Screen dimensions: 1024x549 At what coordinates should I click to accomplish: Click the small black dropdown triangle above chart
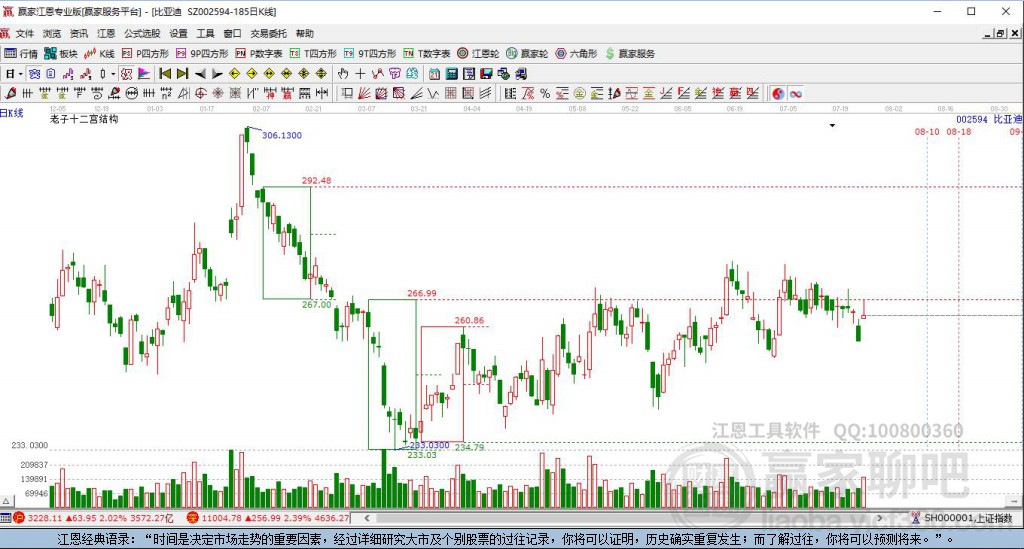832,125
